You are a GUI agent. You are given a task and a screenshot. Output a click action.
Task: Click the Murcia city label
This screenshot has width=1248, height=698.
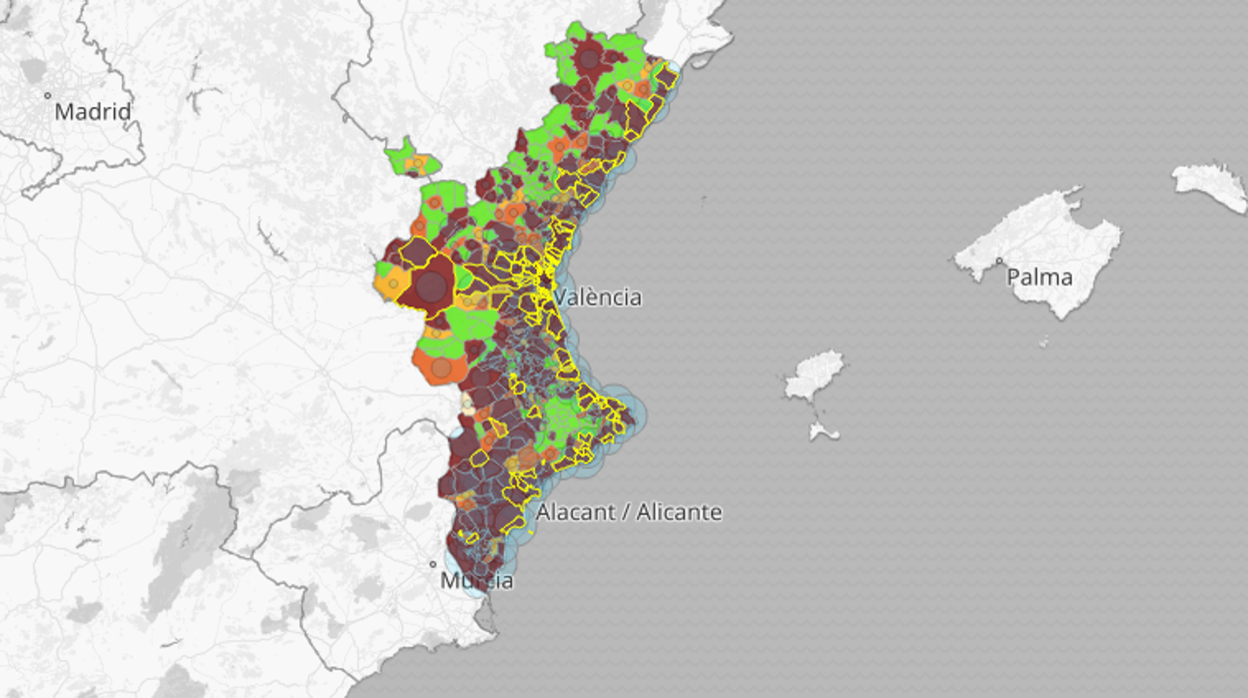477,580
